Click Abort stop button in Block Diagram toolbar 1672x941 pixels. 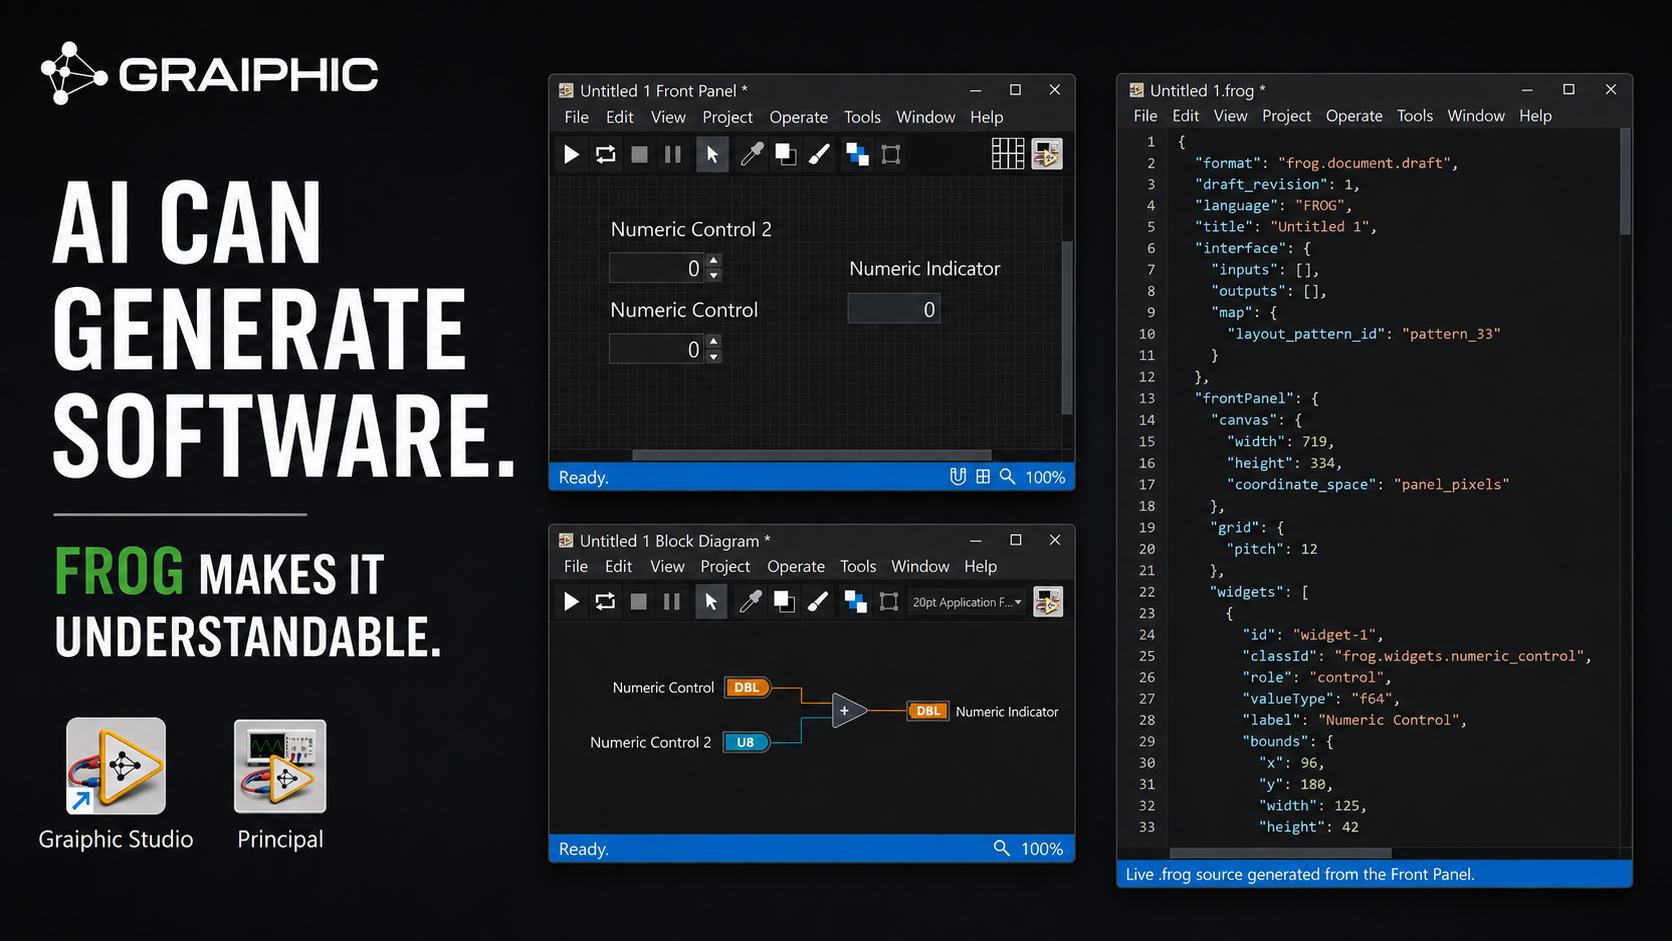tap(639, 601)
